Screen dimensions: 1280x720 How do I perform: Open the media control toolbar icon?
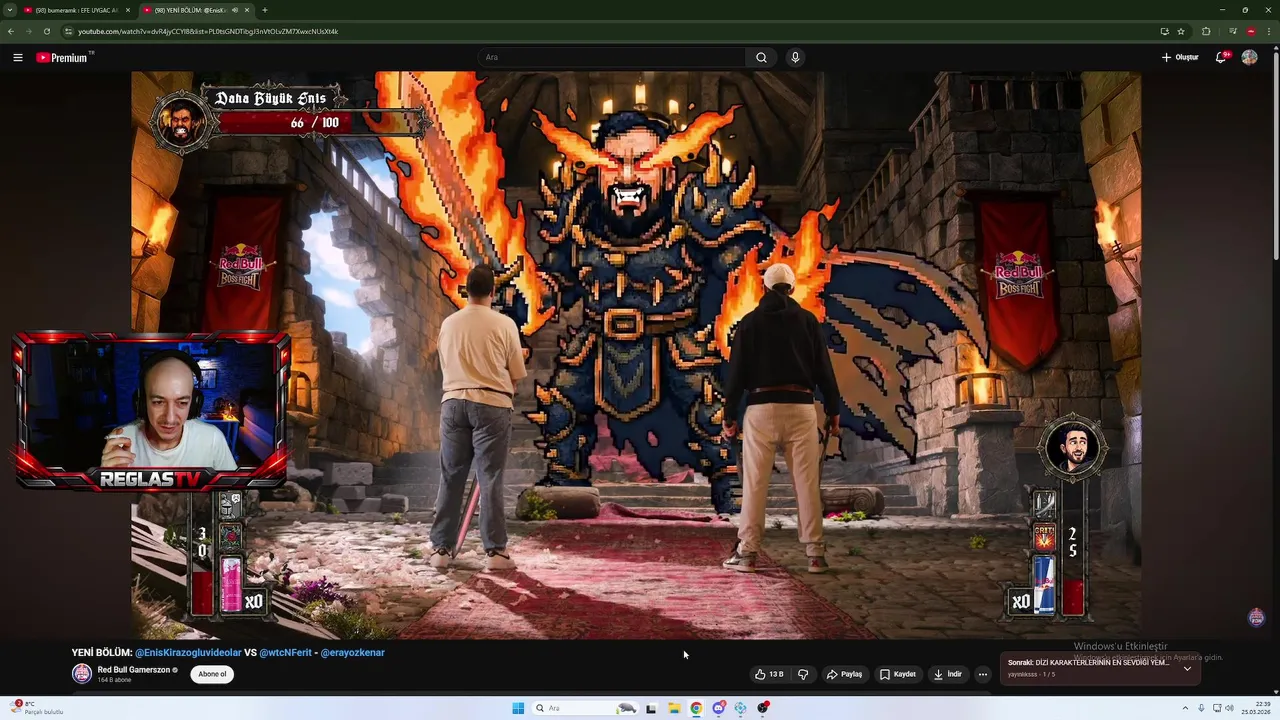1232,31
